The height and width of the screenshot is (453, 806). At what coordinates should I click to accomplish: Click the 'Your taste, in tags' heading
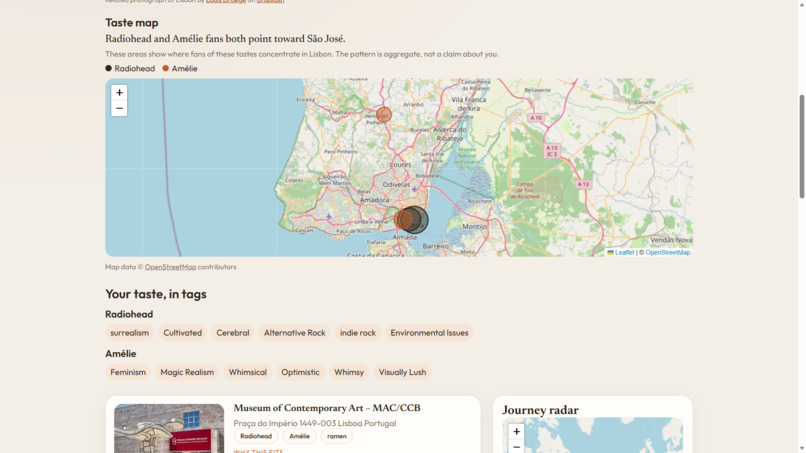(x=156, y=294)
